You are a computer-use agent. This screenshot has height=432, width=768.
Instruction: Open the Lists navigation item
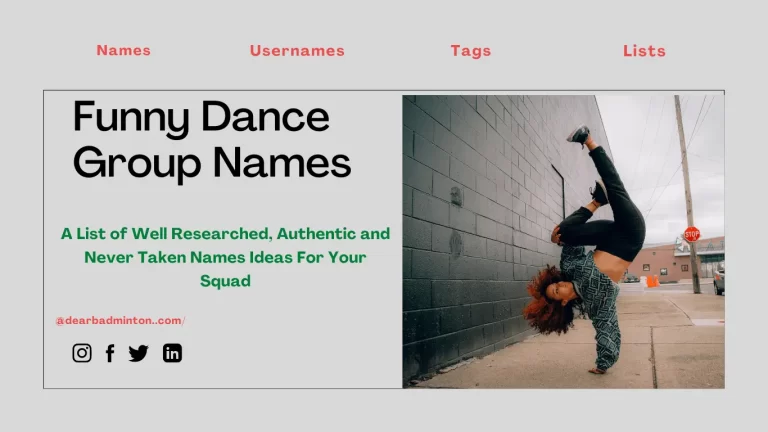coord(644,50)
